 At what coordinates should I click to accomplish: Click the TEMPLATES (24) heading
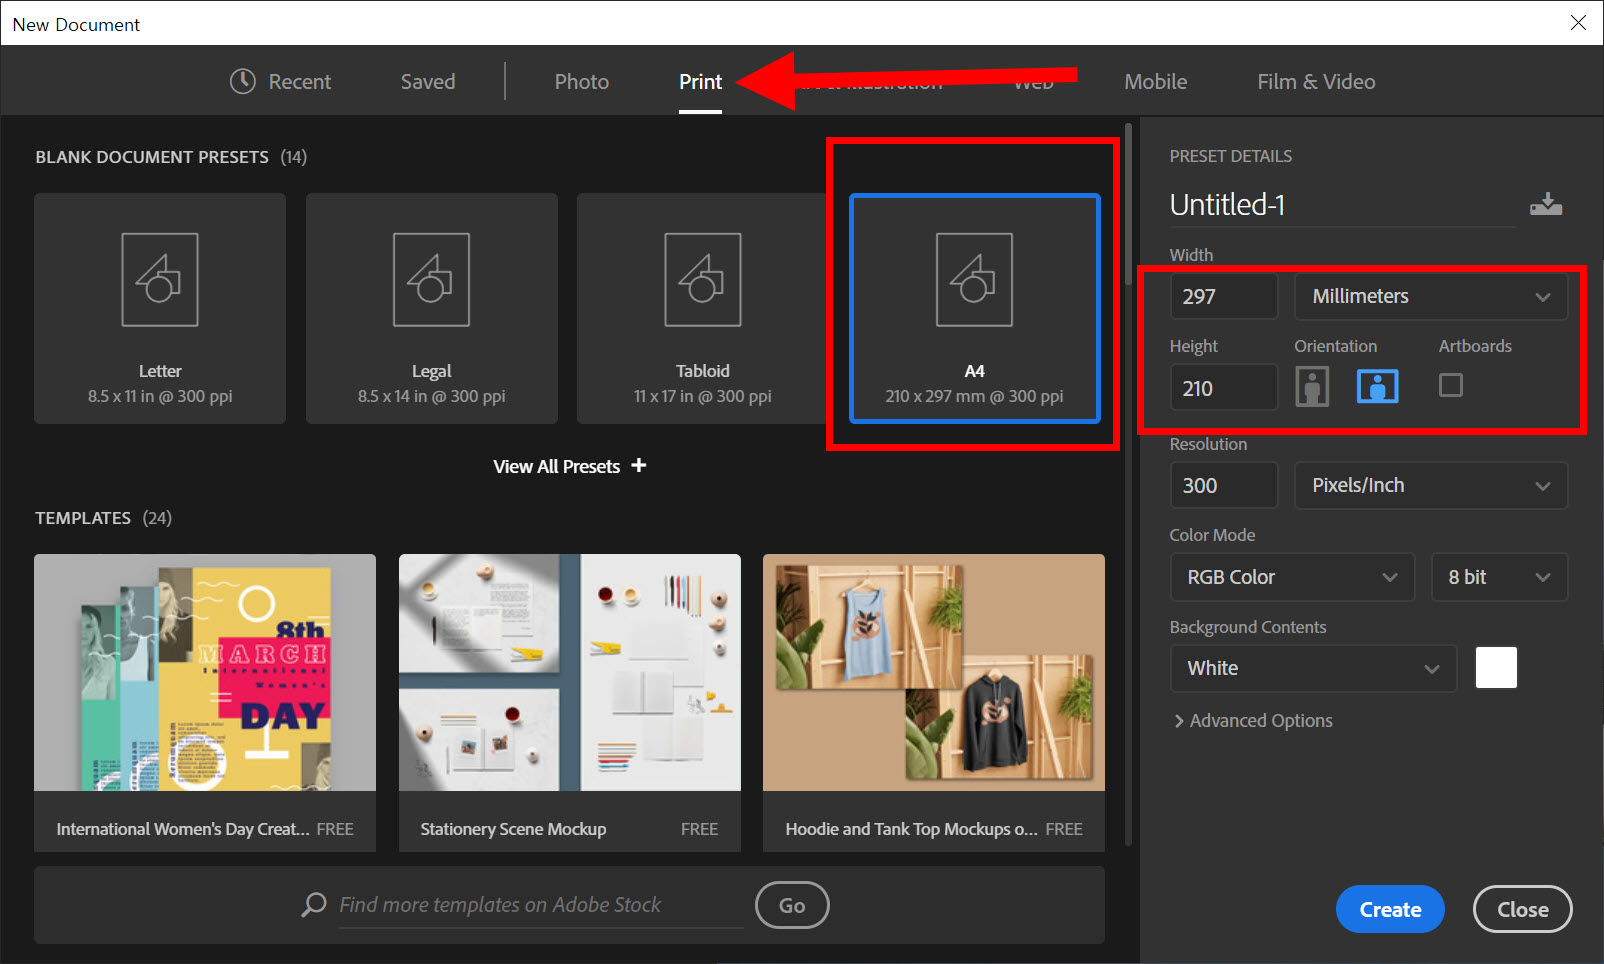pyautogui.click(x=103, y=518)
